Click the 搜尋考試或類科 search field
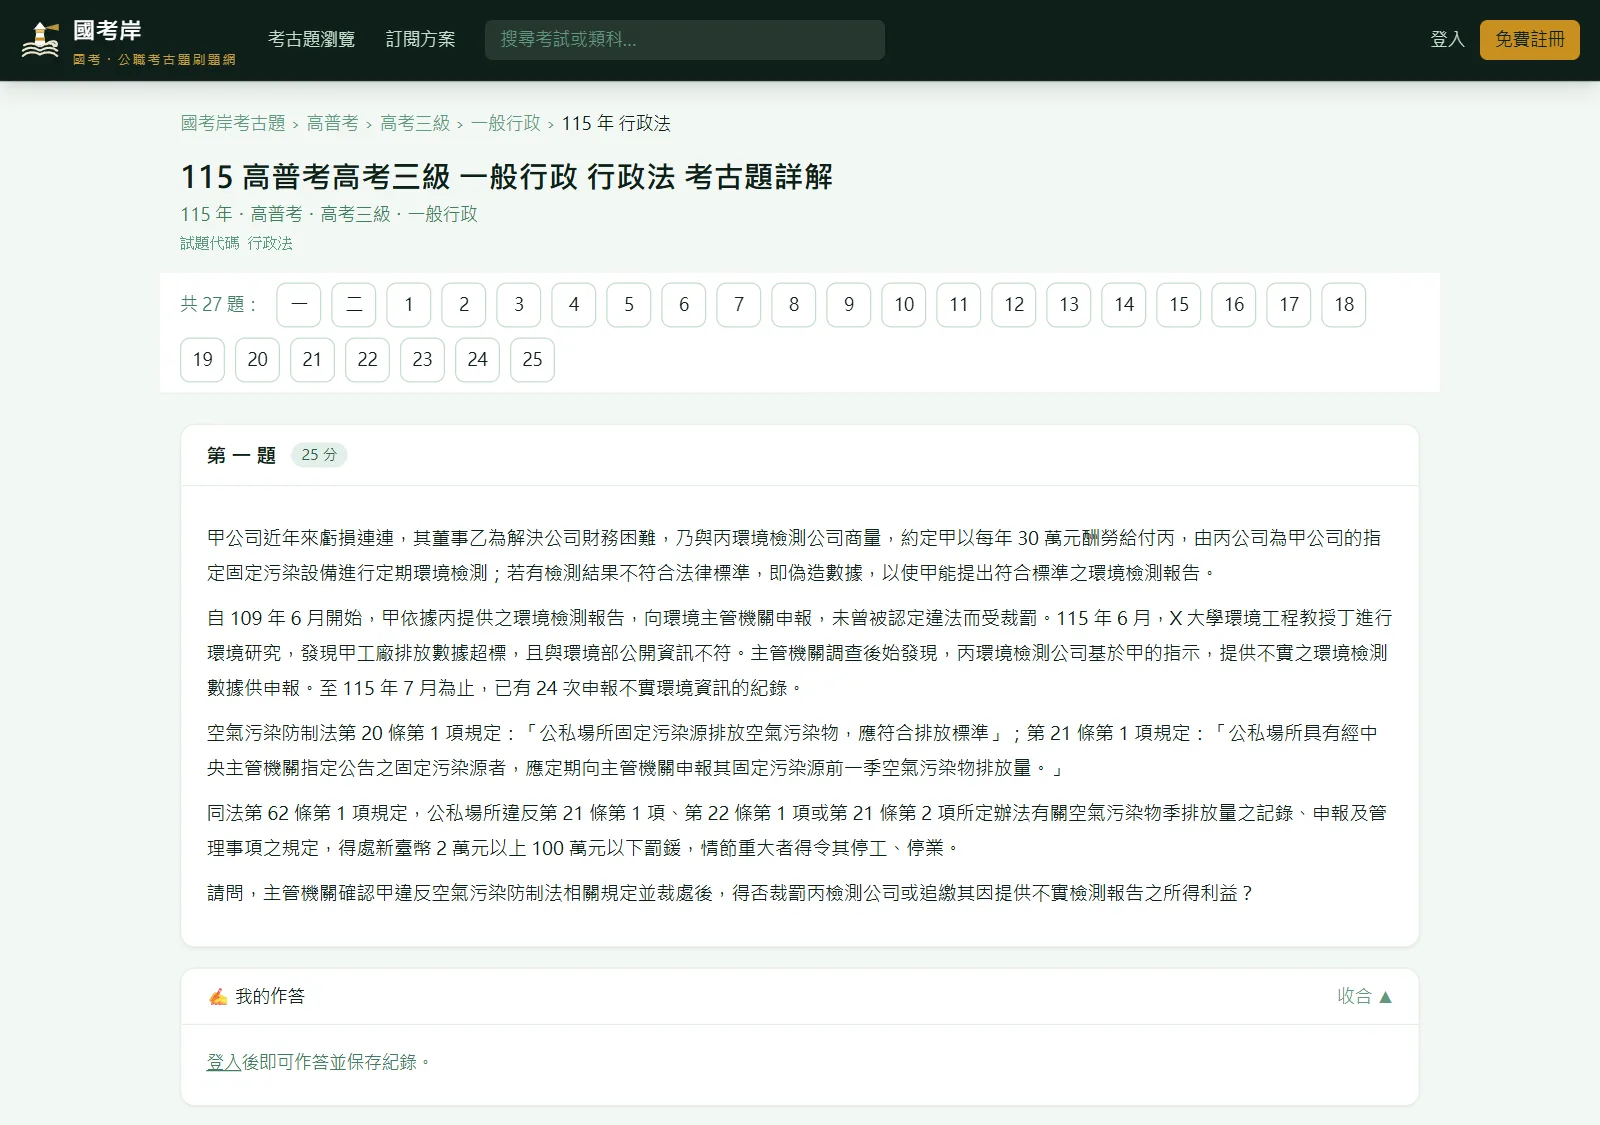This screenshot has height=1125, width=1600. click(x=685, y=40)
